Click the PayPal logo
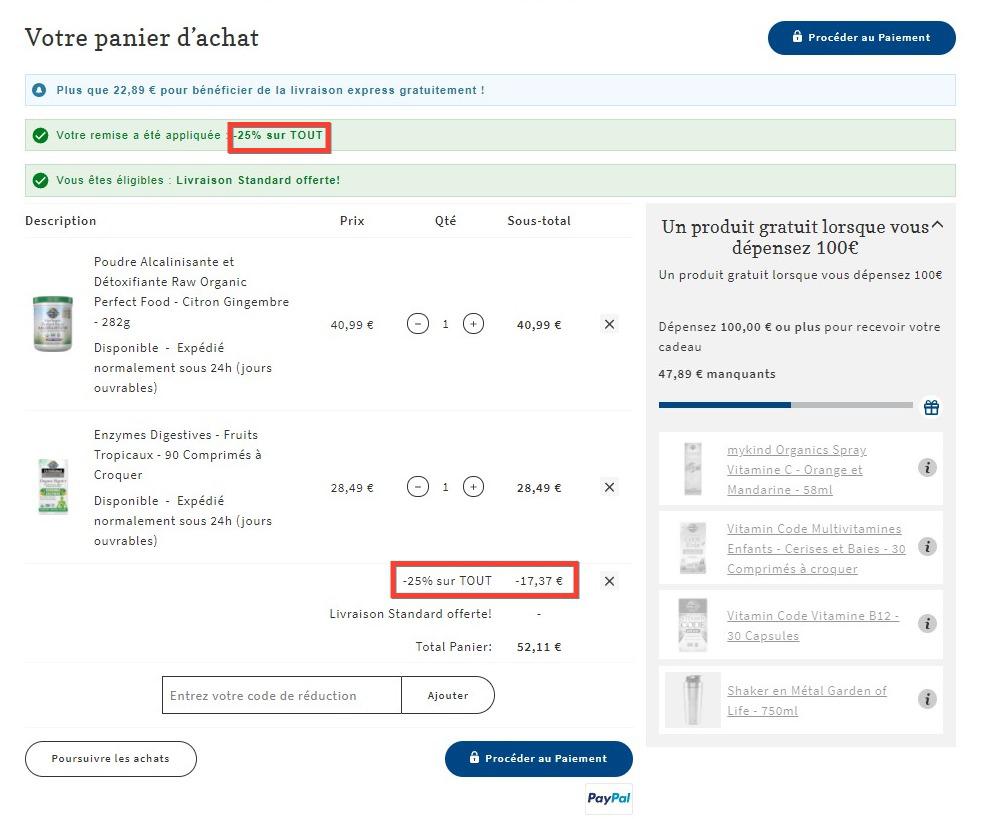Screen dimensions: 999x819 coord(608,799)
